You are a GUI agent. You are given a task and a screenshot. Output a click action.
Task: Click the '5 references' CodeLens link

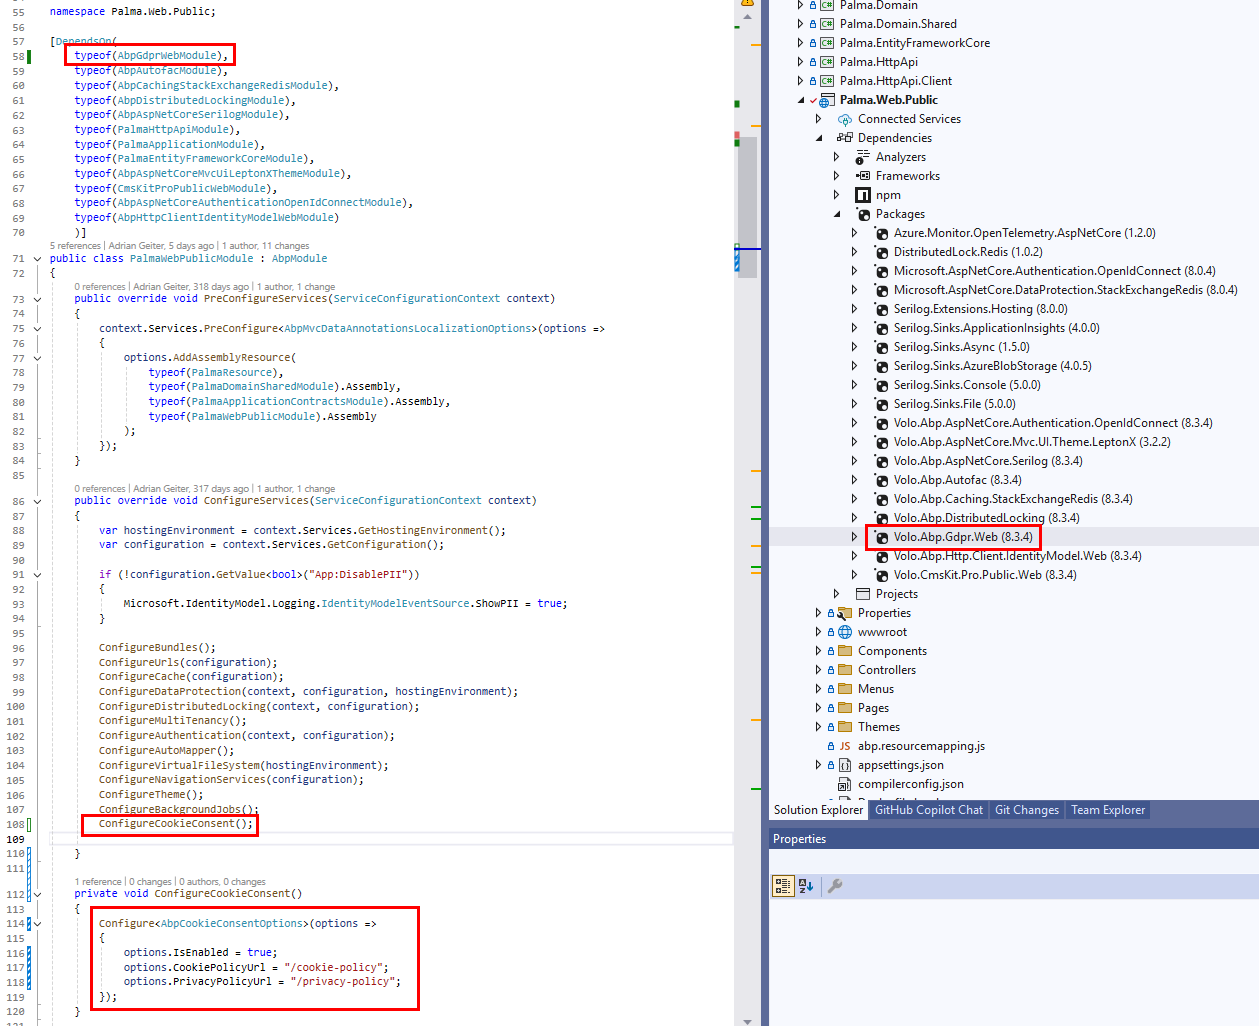[x=75, y=246]
